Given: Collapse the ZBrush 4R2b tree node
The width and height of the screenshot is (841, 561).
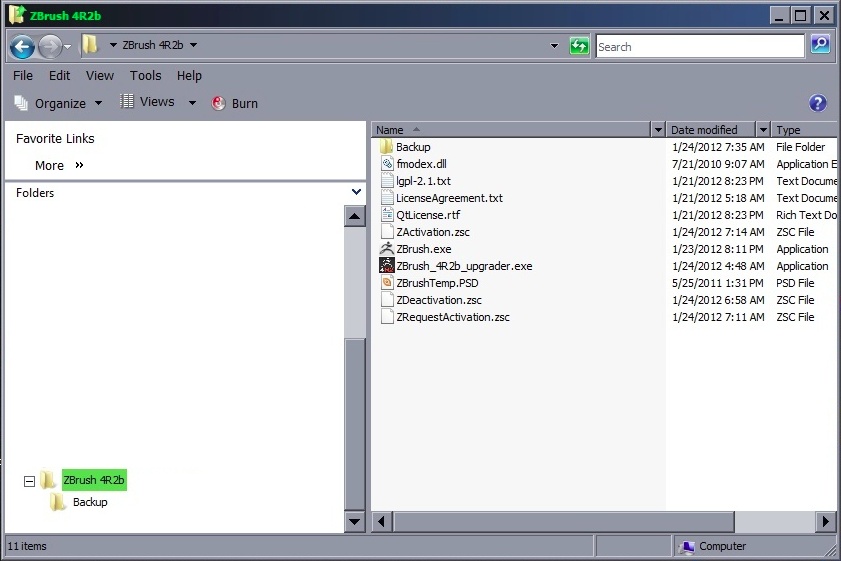Looking at the screenshot, I should pos(29,481).
